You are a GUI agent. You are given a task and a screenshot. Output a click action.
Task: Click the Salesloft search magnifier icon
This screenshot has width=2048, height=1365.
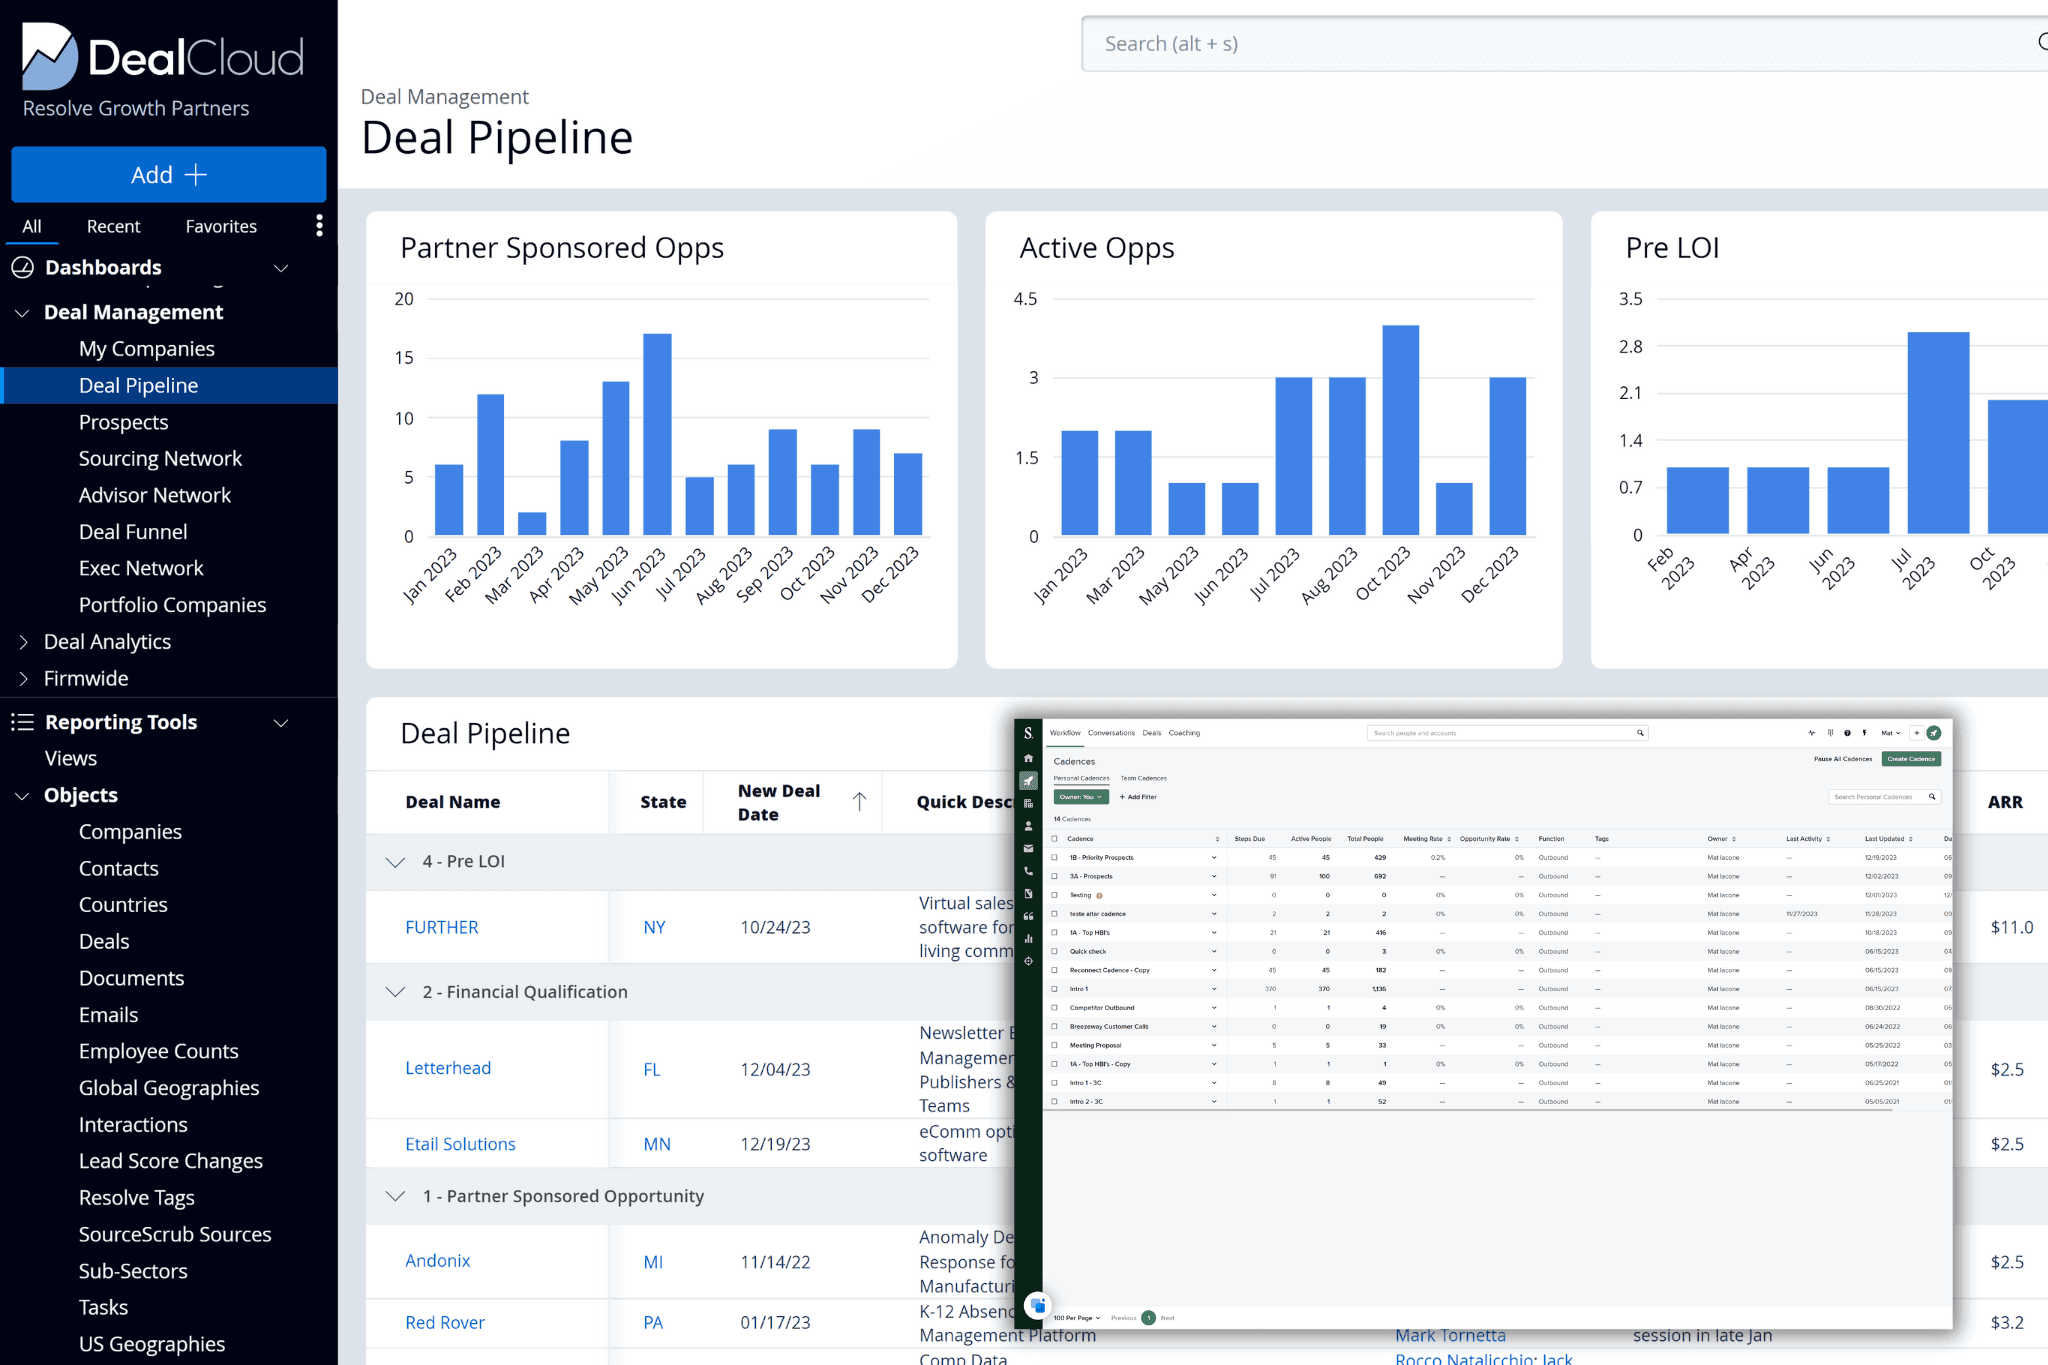[x=1640, y=733]
